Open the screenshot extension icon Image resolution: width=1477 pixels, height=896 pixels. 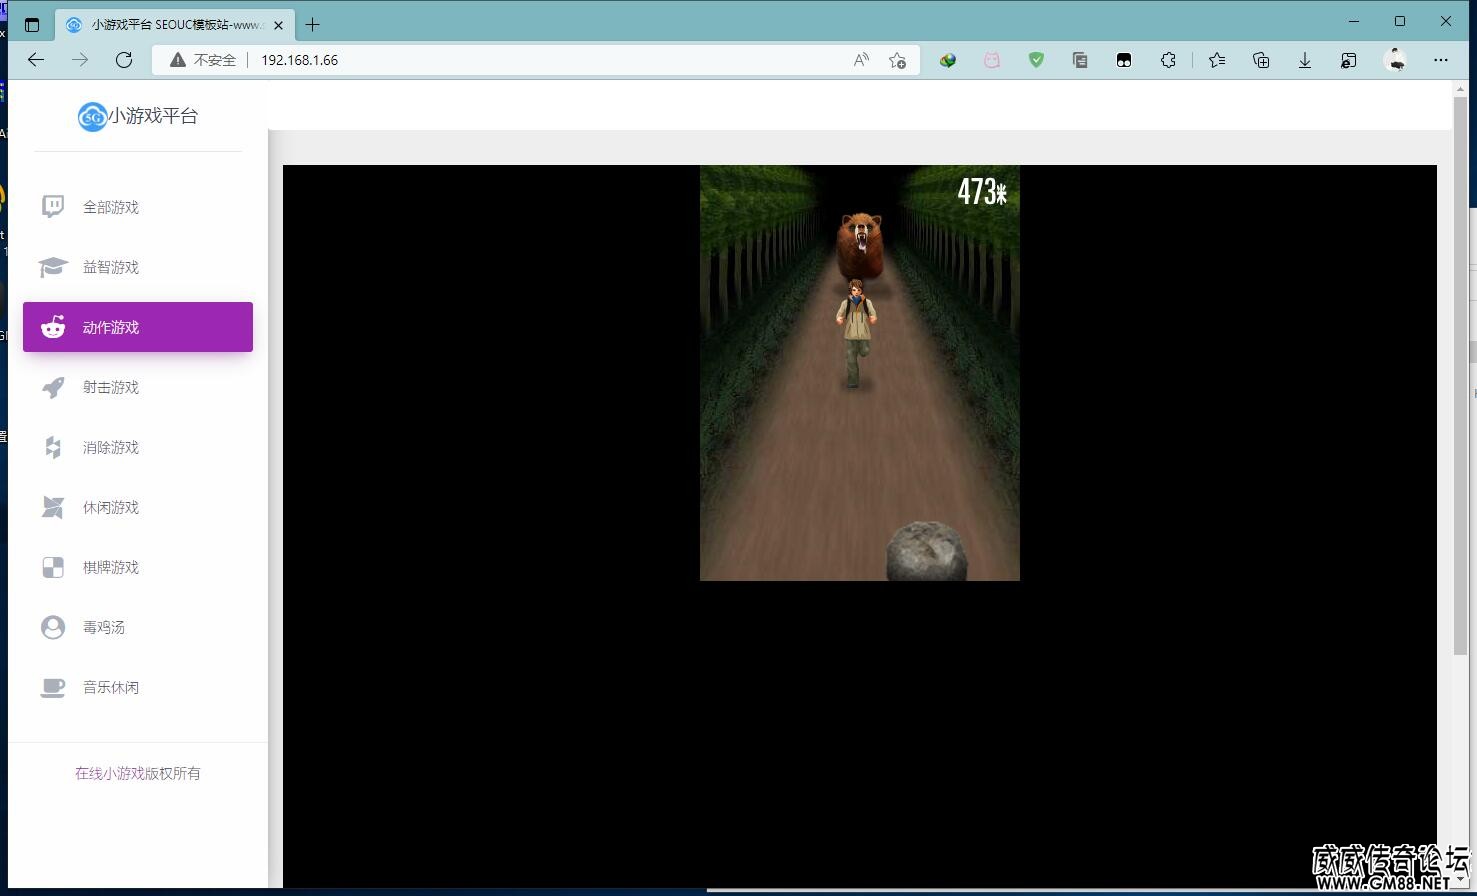click(1080, 60)
